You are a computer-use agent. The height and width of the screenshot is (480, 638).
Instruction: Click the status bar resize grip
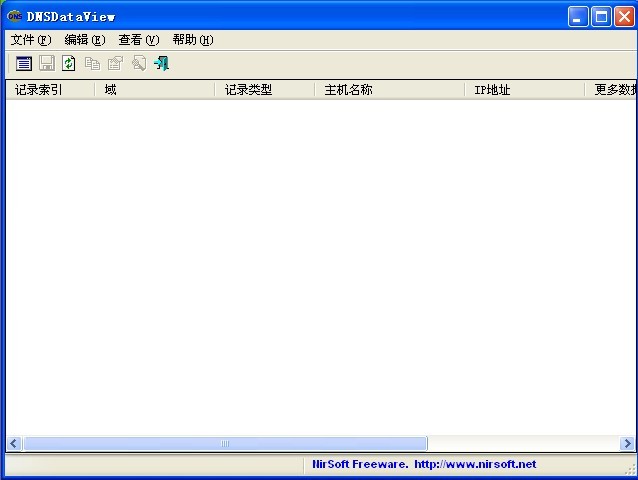631,469
